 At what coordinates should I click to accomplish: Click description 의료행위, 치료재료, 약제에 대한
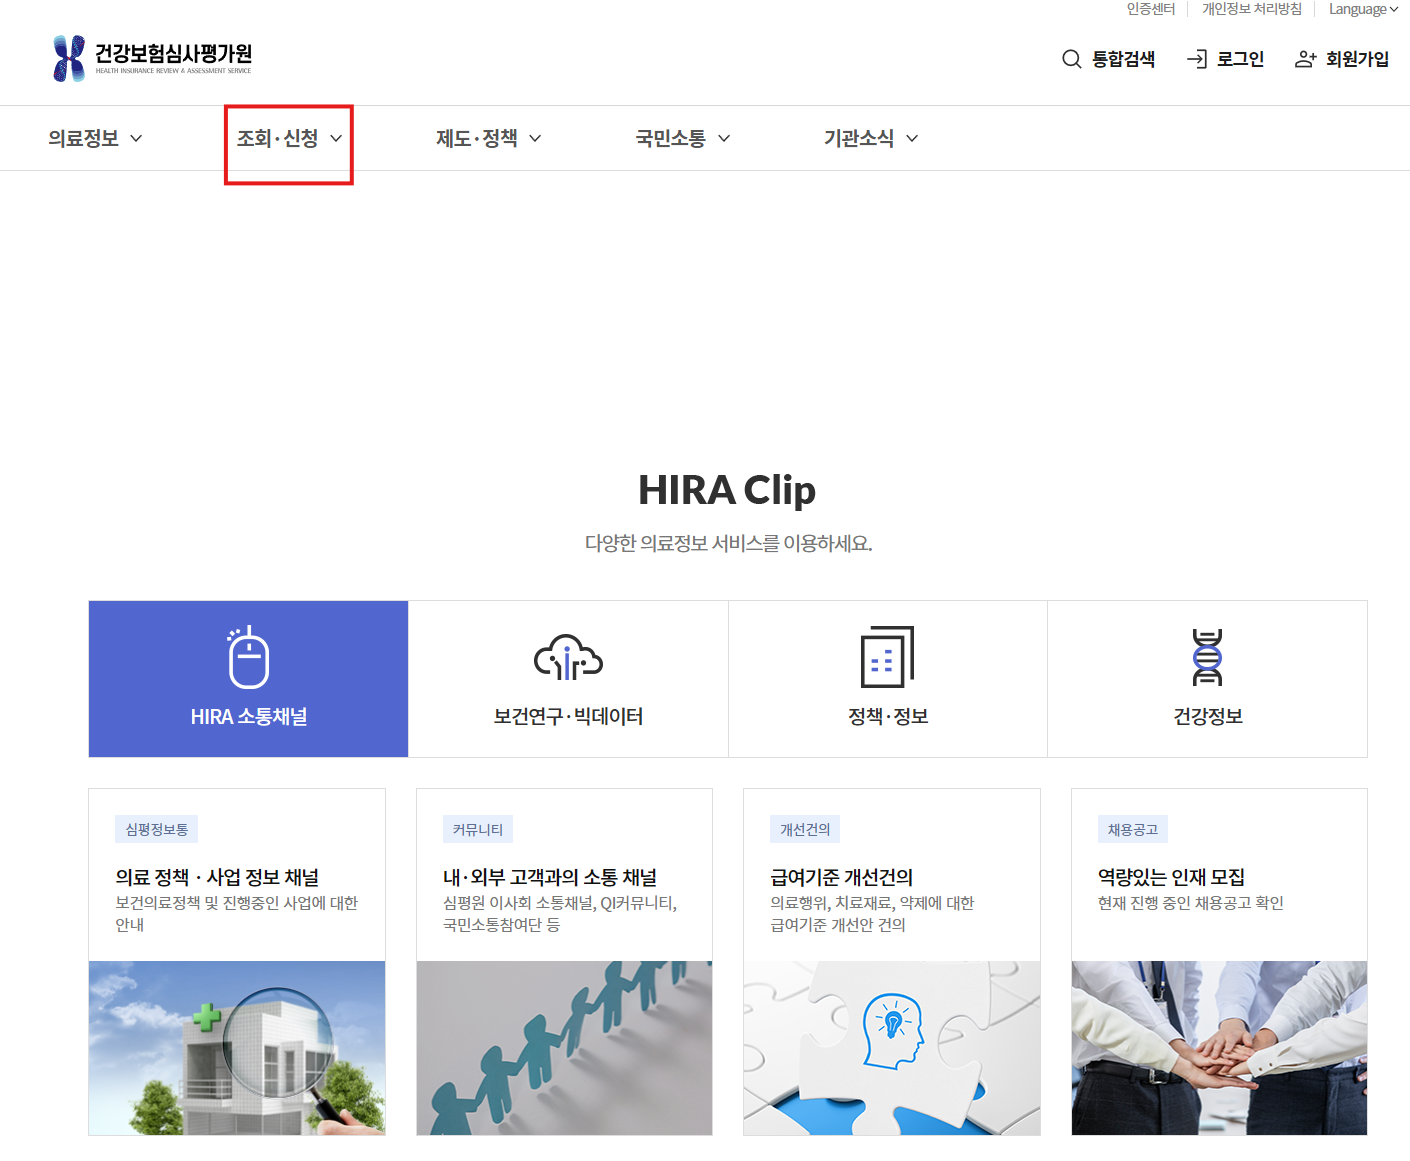click(x=872, y=903)
